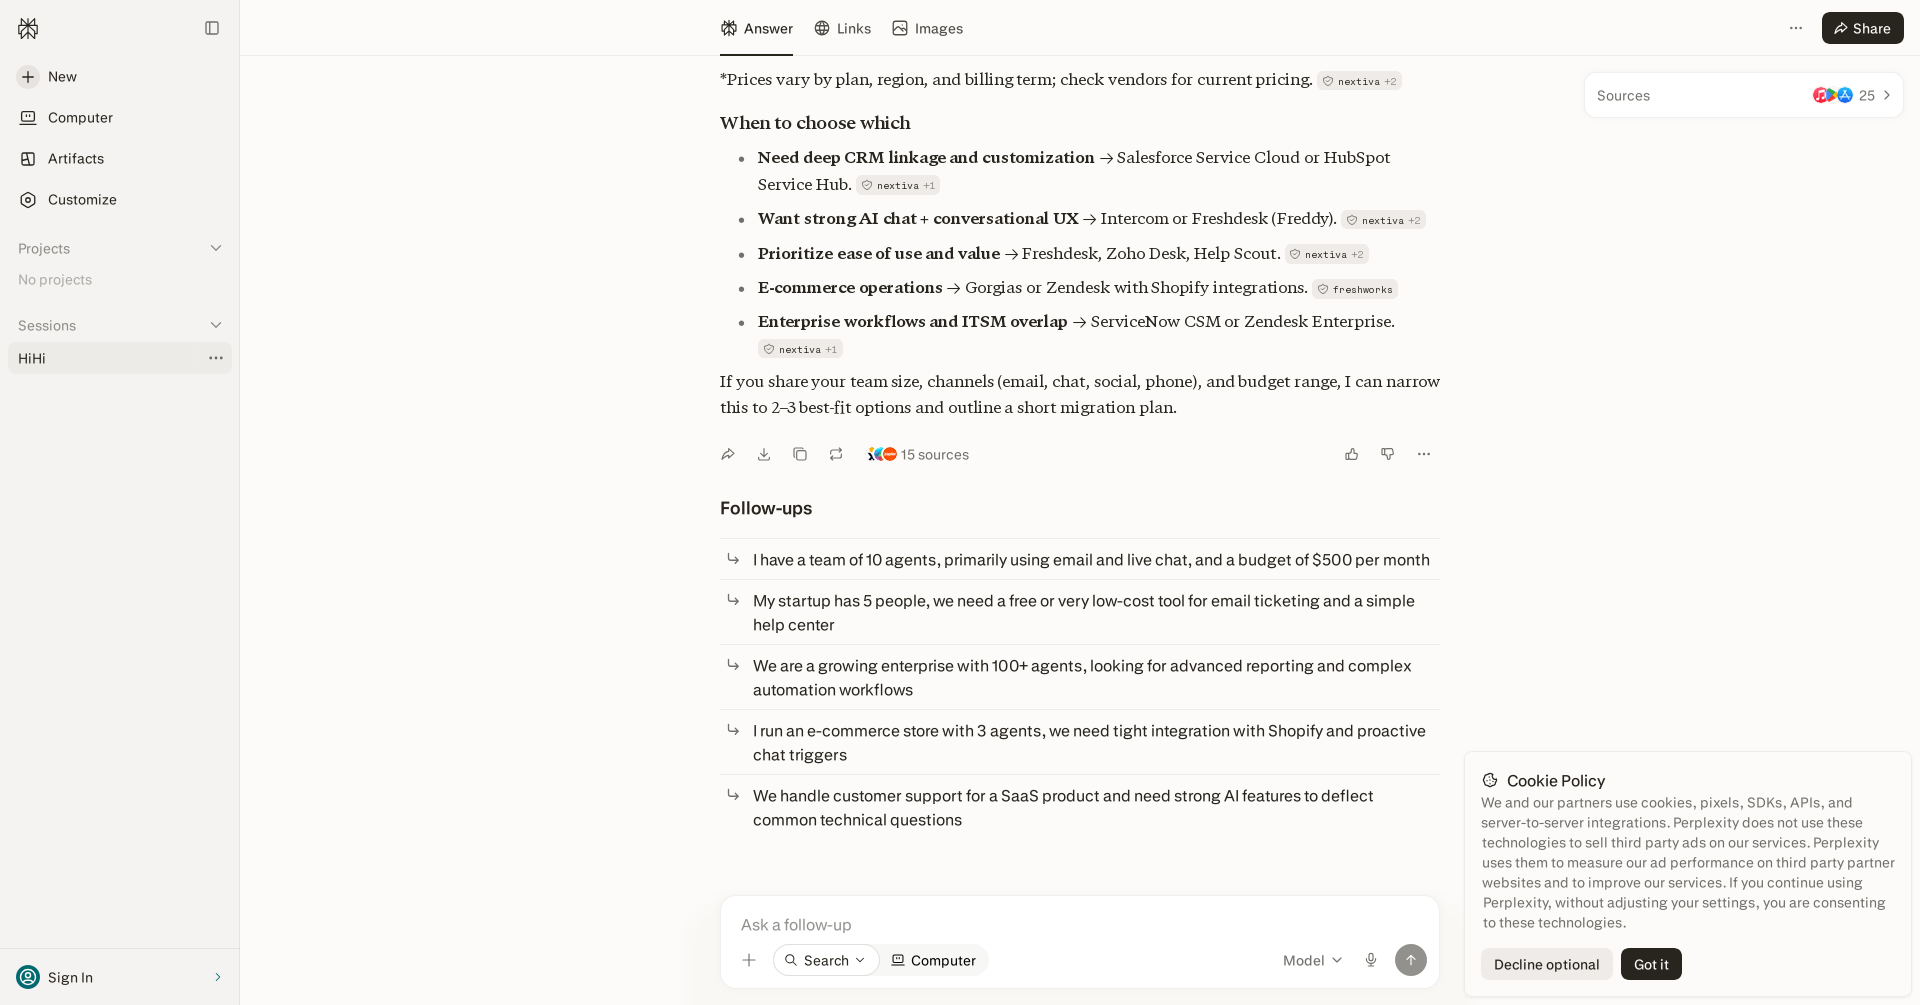Click the rewrite answer icon
The width and height of the screenshot is (1920, 1005).
(x=836, y=454)
